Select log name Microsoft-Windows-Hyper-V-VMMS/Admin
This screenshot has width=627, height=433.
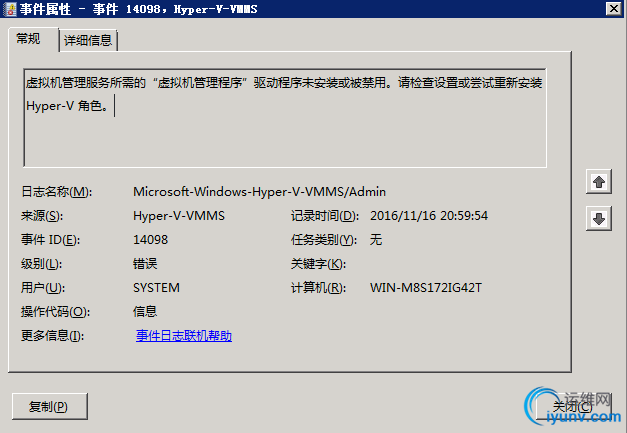point(259,192)
